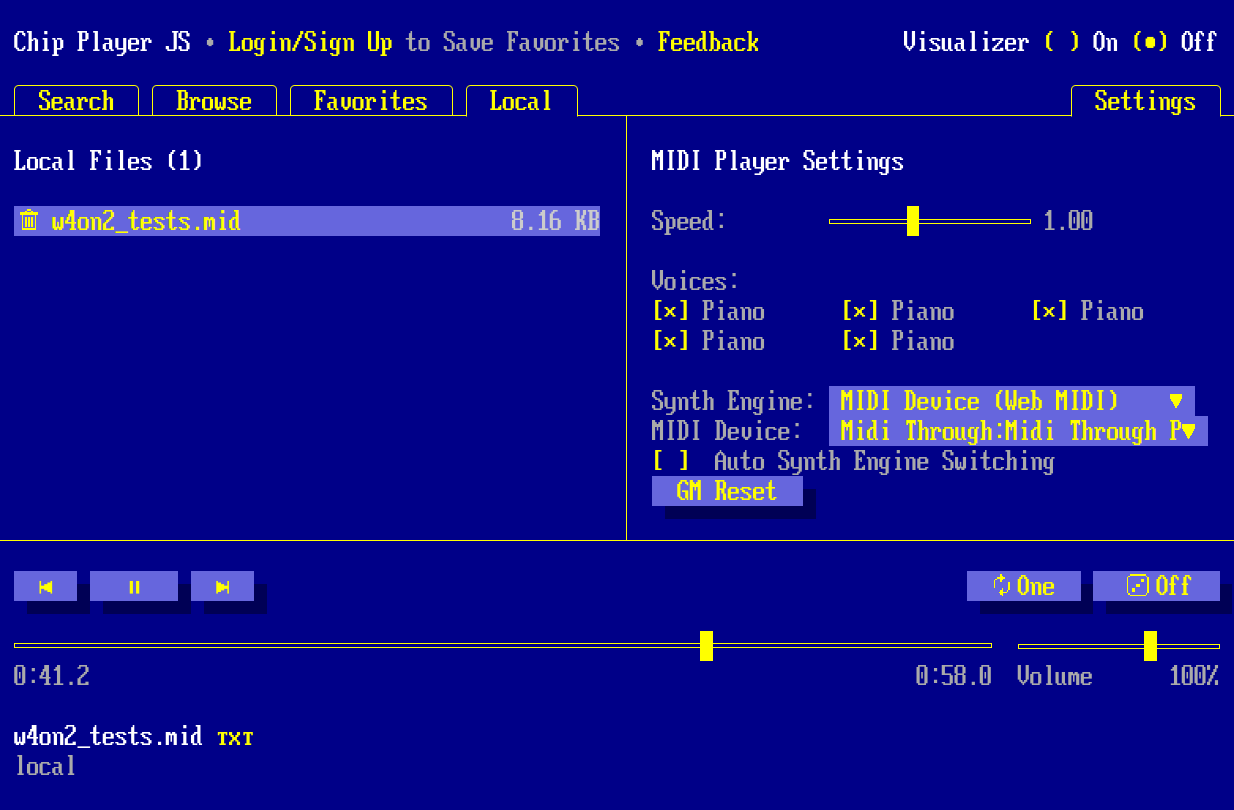Switch to the Browse tab

(x=214, y=101)
